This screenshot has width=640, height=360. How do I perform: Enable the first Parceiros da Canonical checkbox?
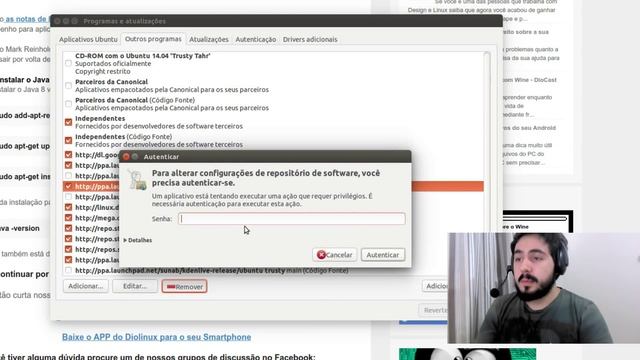point(68,86)
